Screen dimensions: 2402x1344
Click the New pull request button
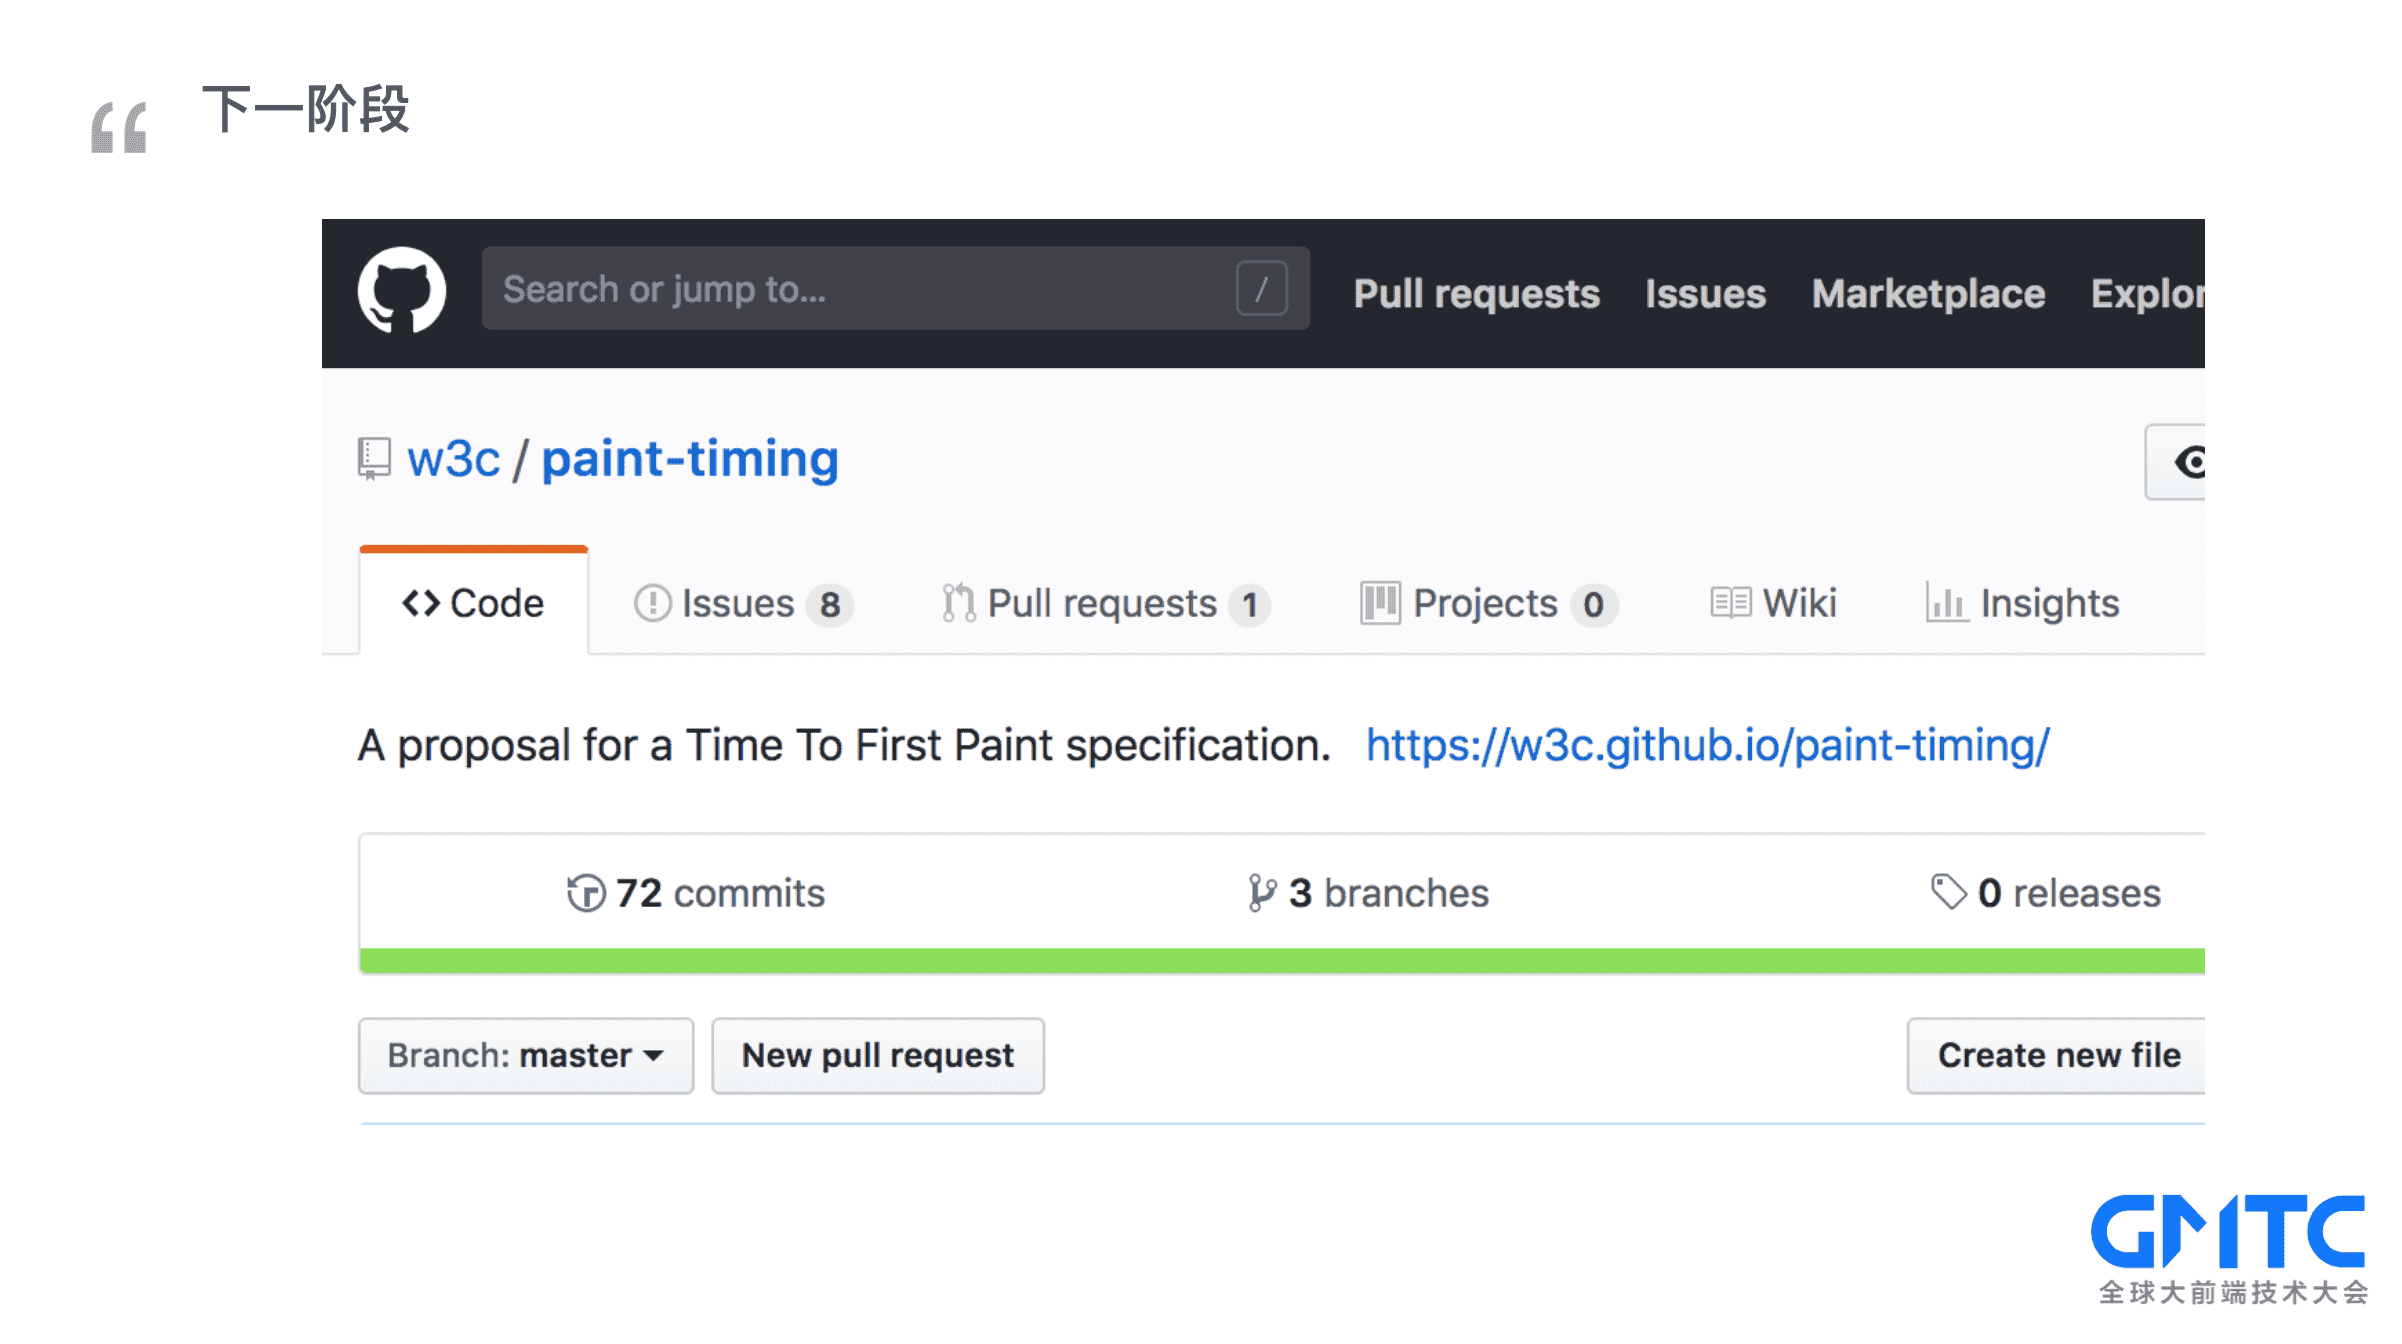(878, 1056)
